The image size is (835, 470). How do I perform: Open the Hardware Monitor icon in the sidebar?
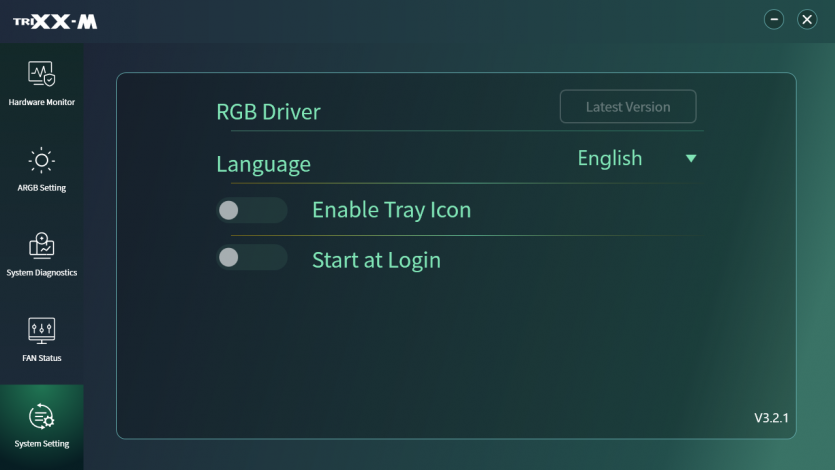point(41,74)
